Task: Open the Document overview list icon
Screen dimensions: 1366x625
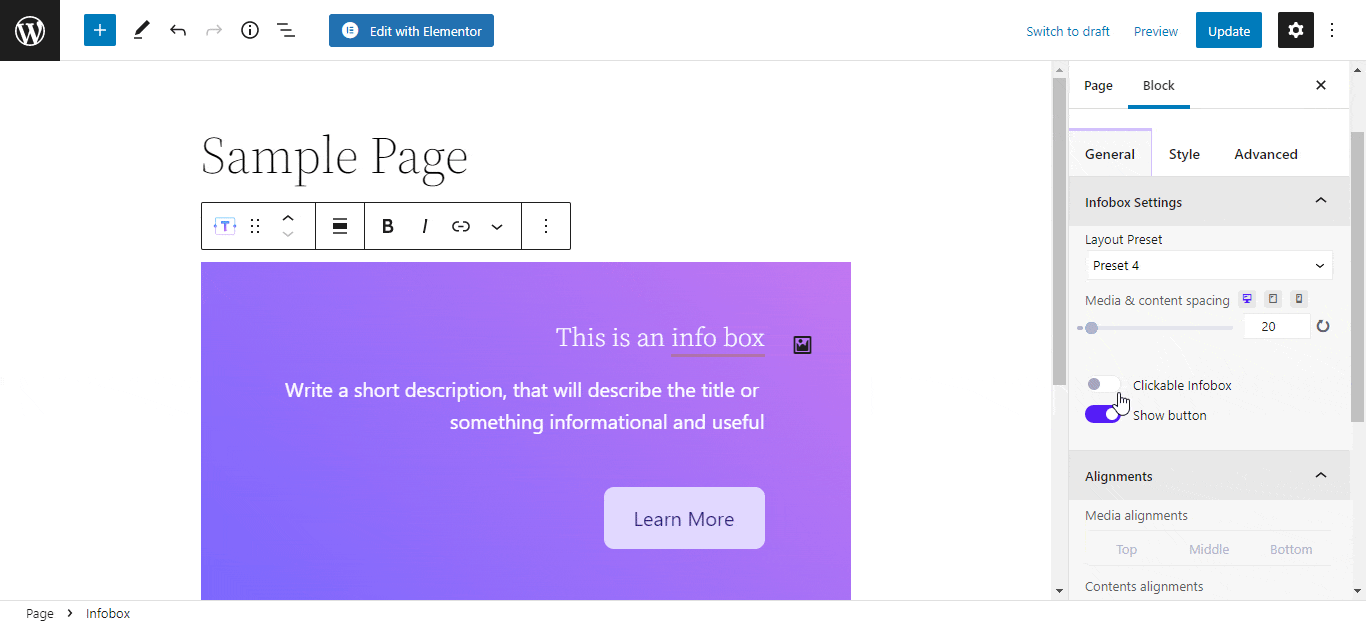Action: coord(286,30)
